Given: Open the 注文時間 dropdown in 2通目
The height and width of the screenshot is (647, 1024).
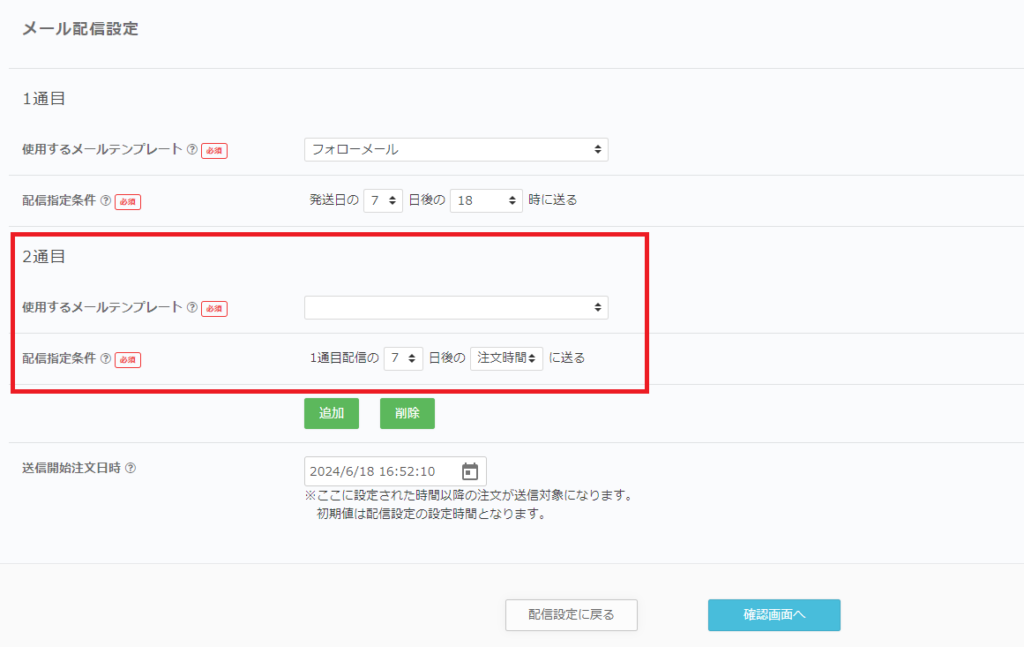Looking at the screenshot, I should 506,358.
